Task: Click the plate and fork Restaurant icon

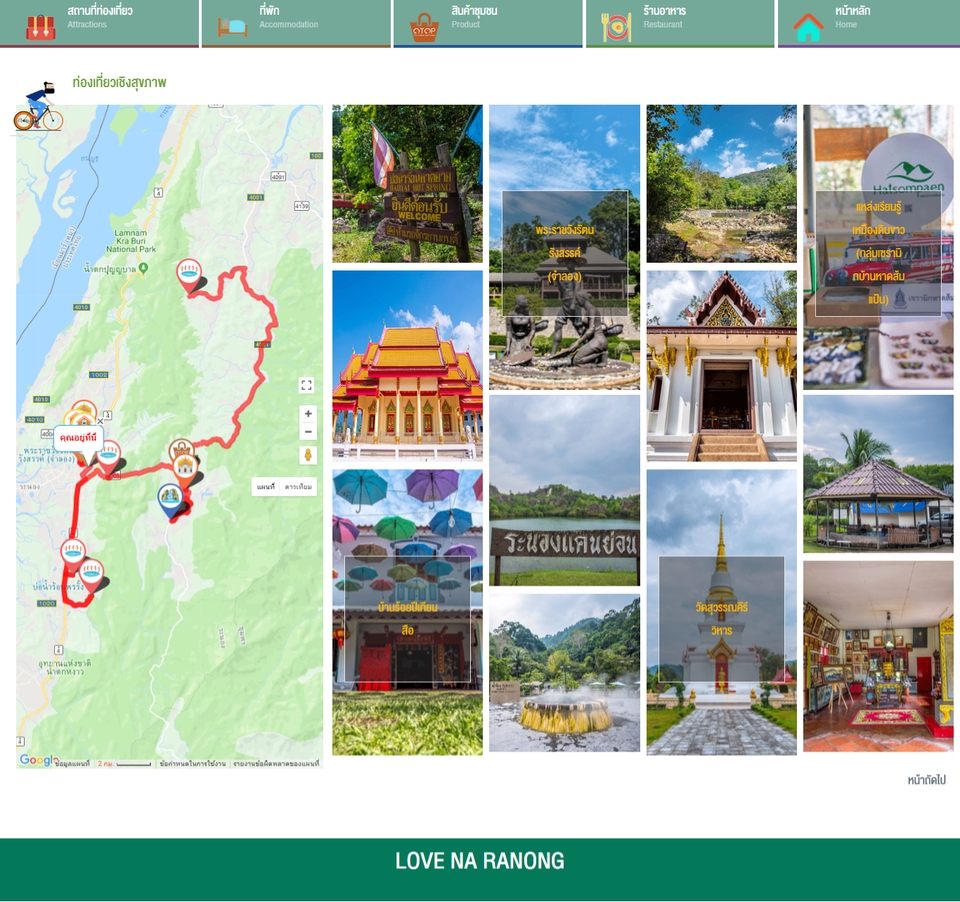Action: click(617, 28)
